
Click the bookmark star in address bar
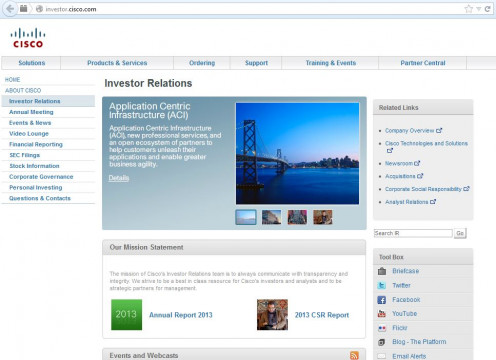pyautogui.click(x=469, y=9)
